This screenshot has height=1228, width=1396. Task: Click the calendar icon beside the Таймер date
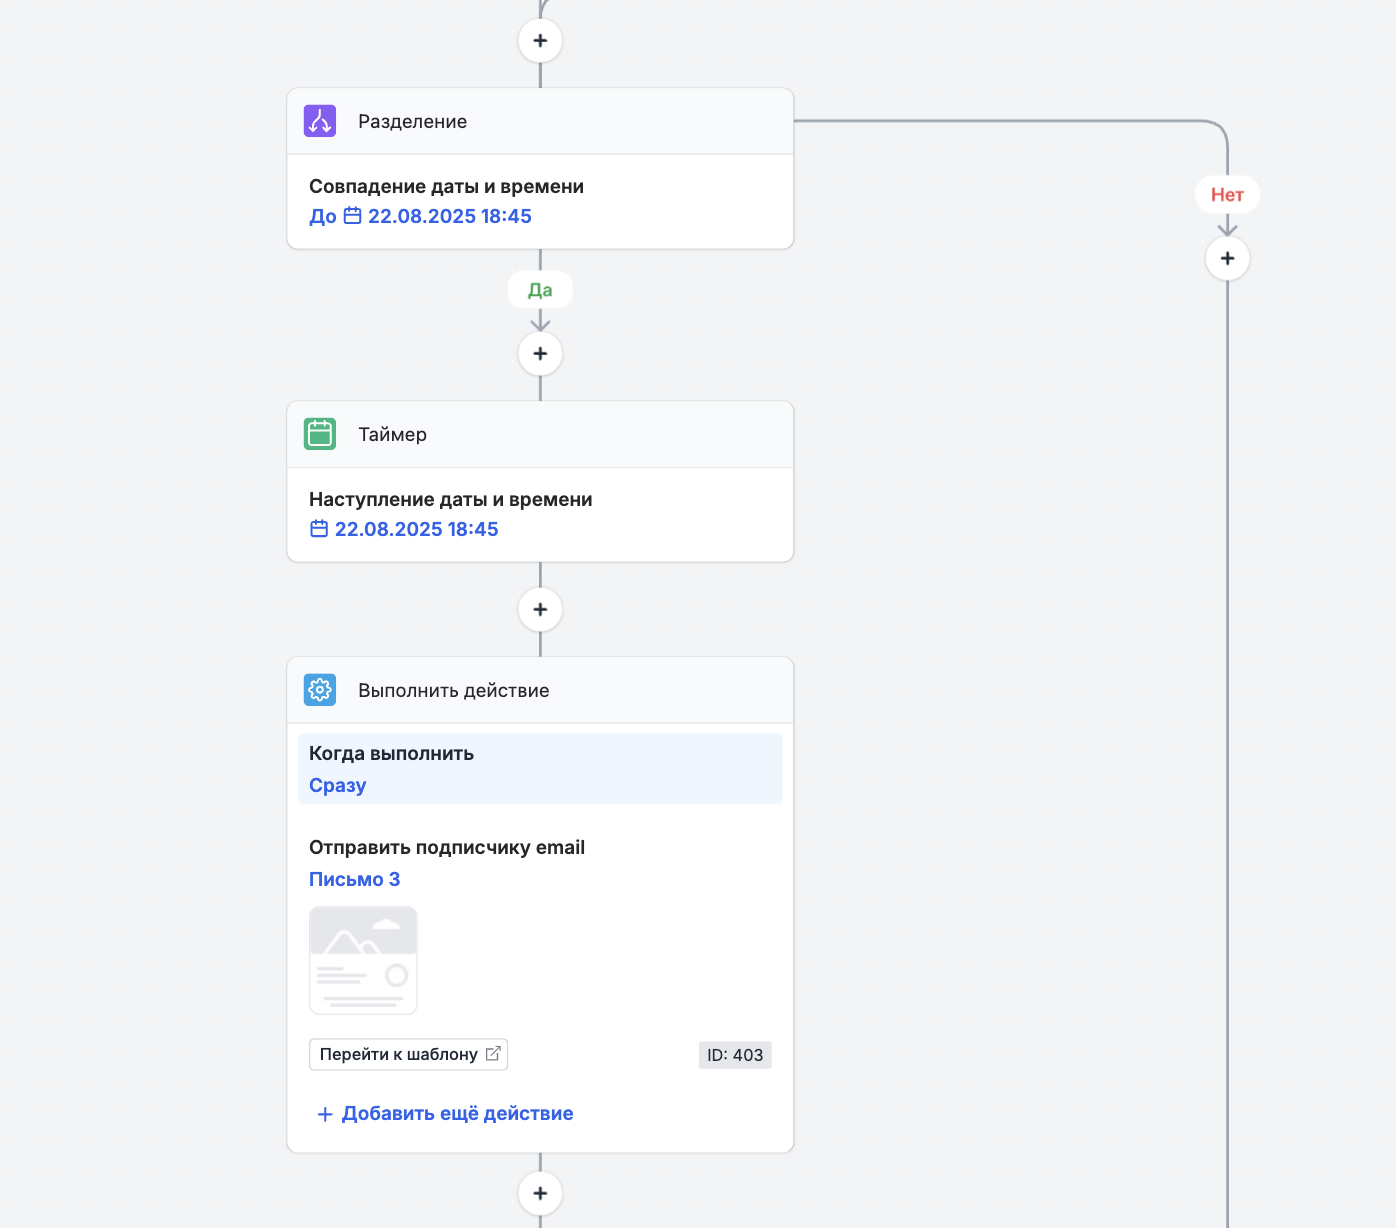(x=319, y=529)
